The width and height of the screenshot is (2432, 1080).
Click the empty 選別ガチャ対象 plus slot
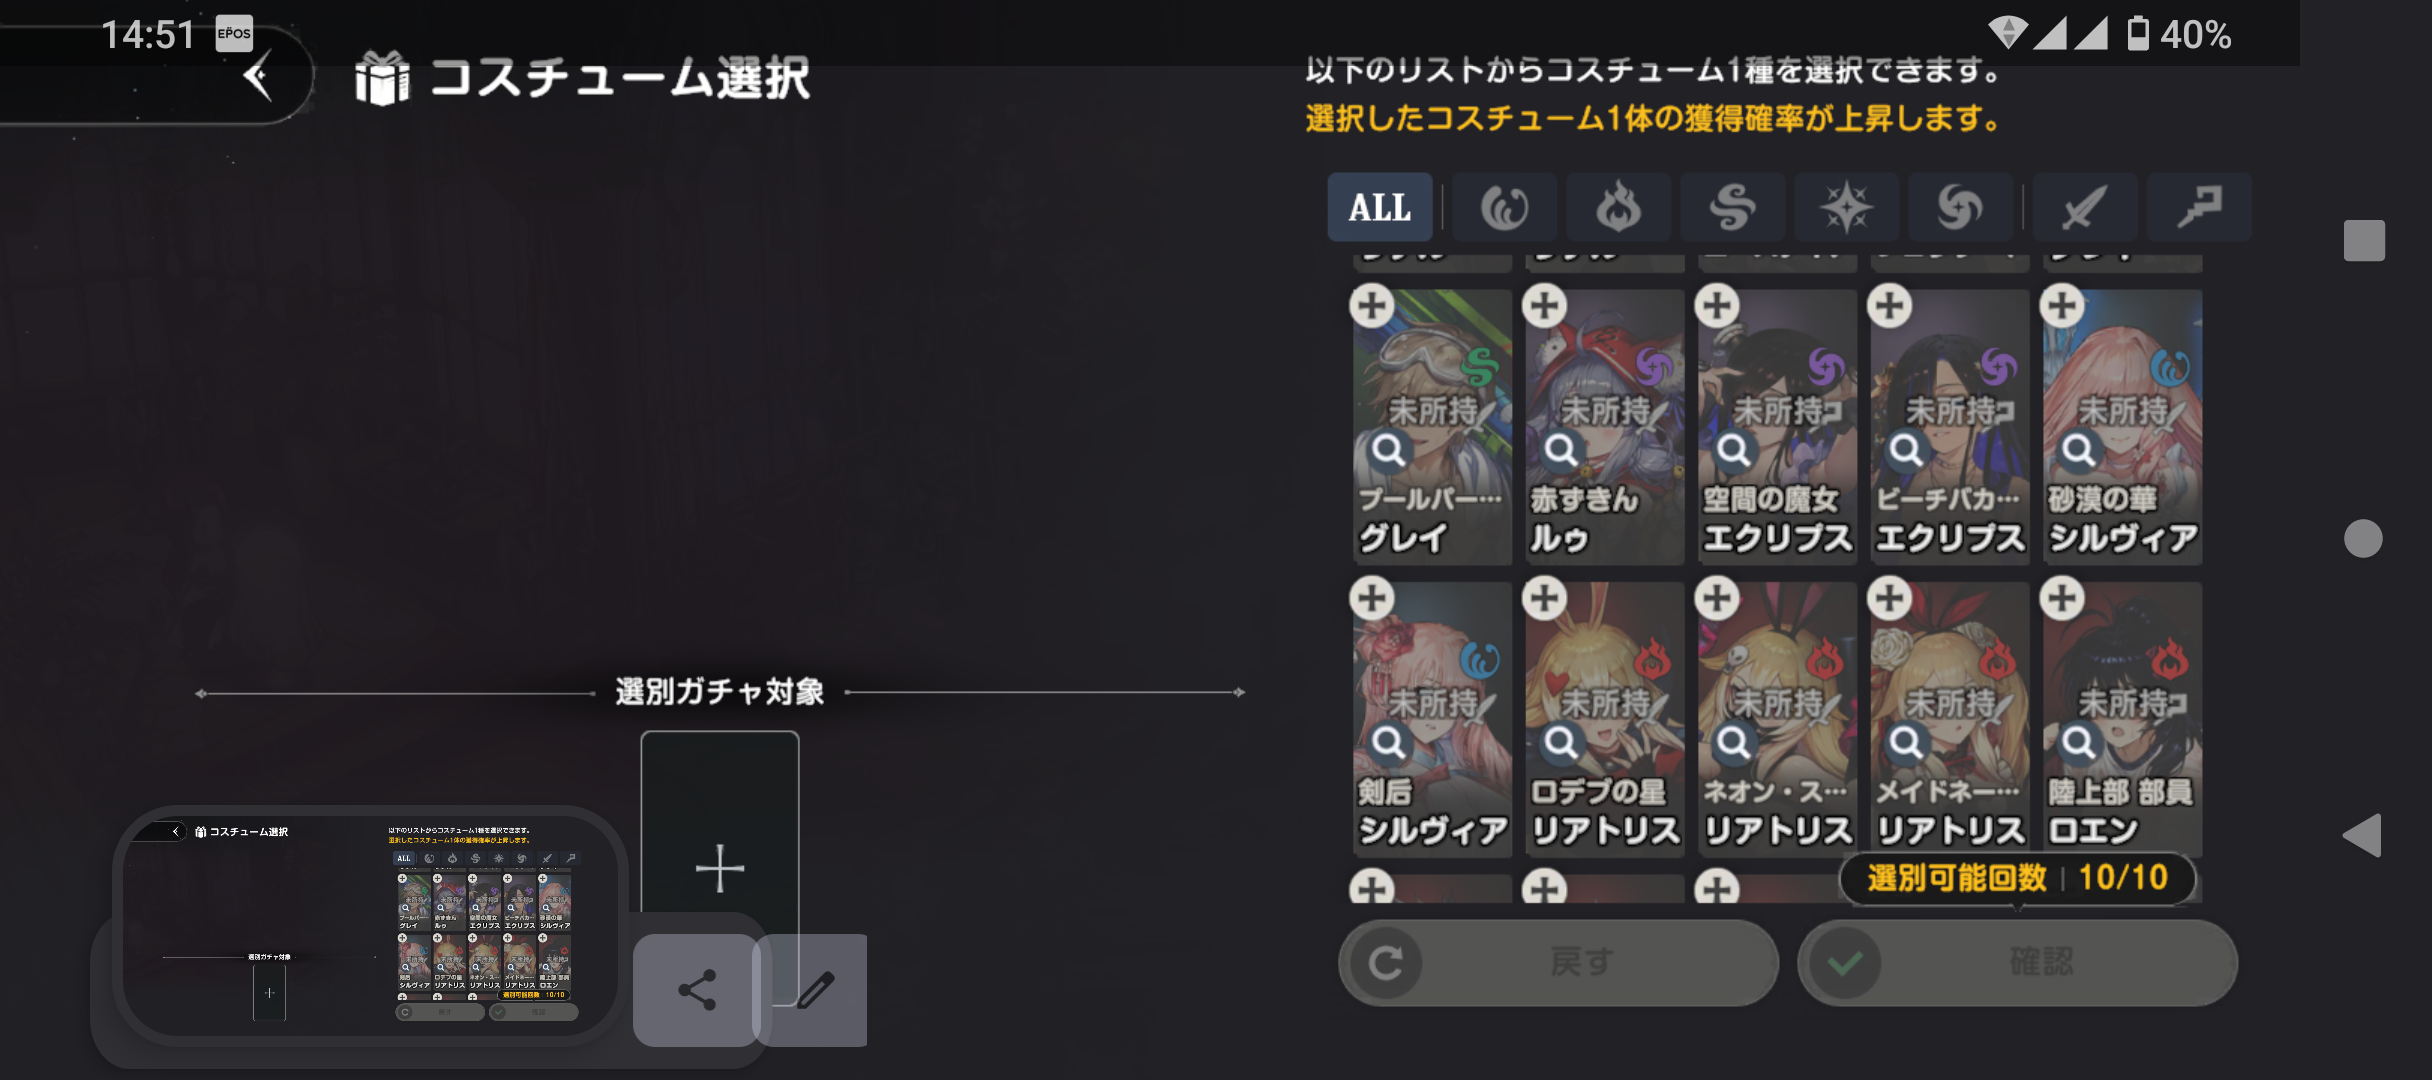720,866
